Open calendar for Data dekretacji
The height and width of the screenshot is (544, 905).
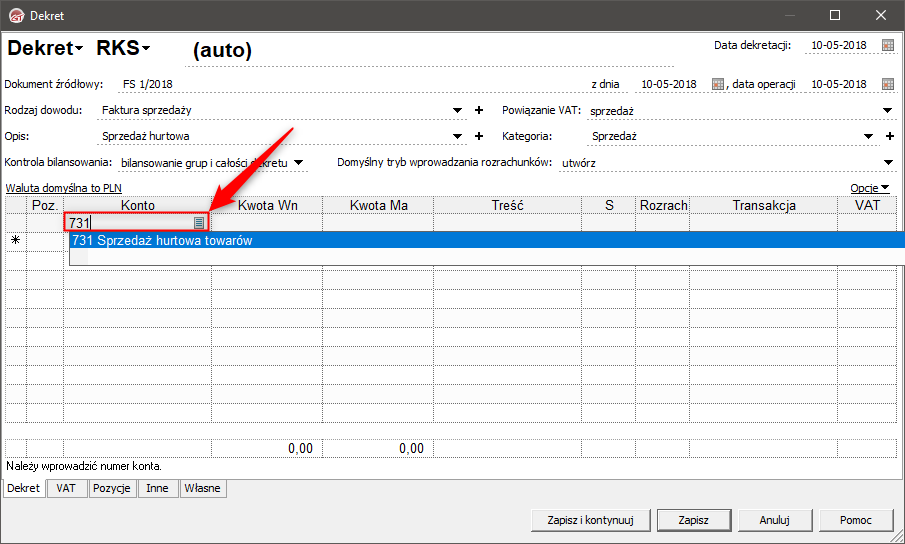pyautogui.click(x=888, y=45)
